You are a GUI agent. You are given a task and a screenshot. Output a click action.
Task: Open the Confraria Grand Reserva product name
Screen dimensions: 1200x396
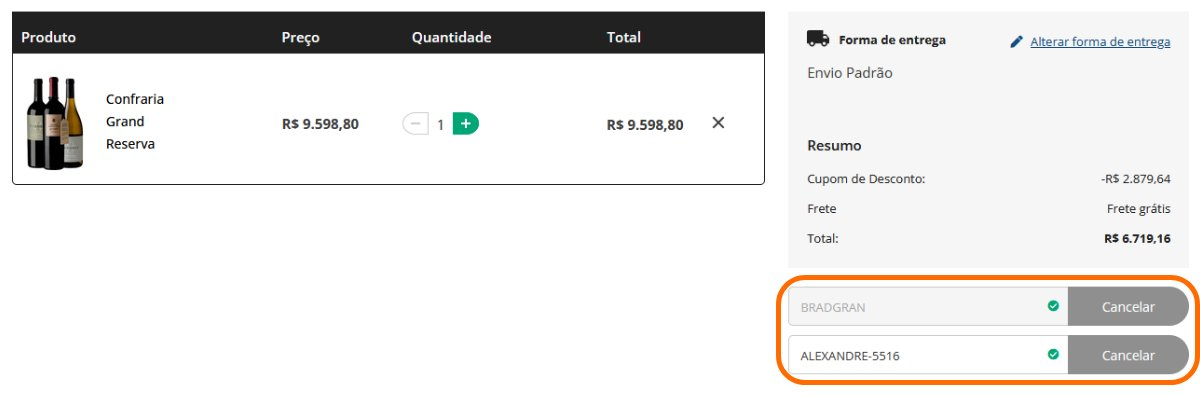[135, 122]
